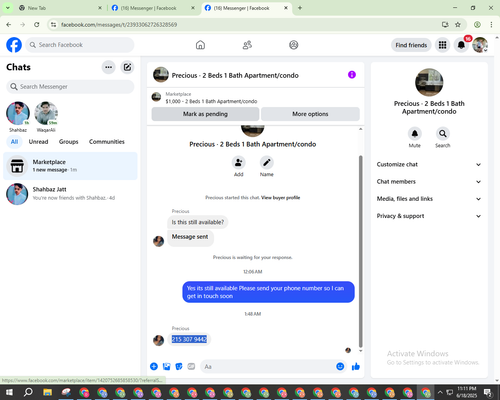
Task: View site information icon in address bar
Action: [x=53, y=25]
